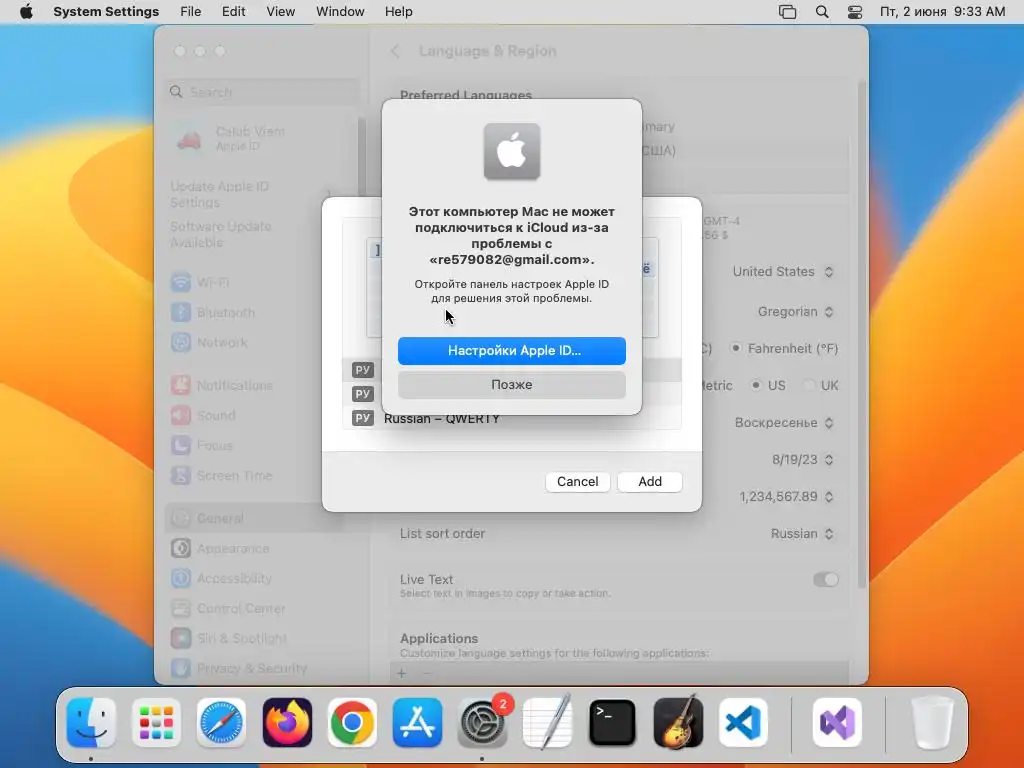
Task: Open first day of week dropdown Воскресенье
Action: (x=784, y=423)
